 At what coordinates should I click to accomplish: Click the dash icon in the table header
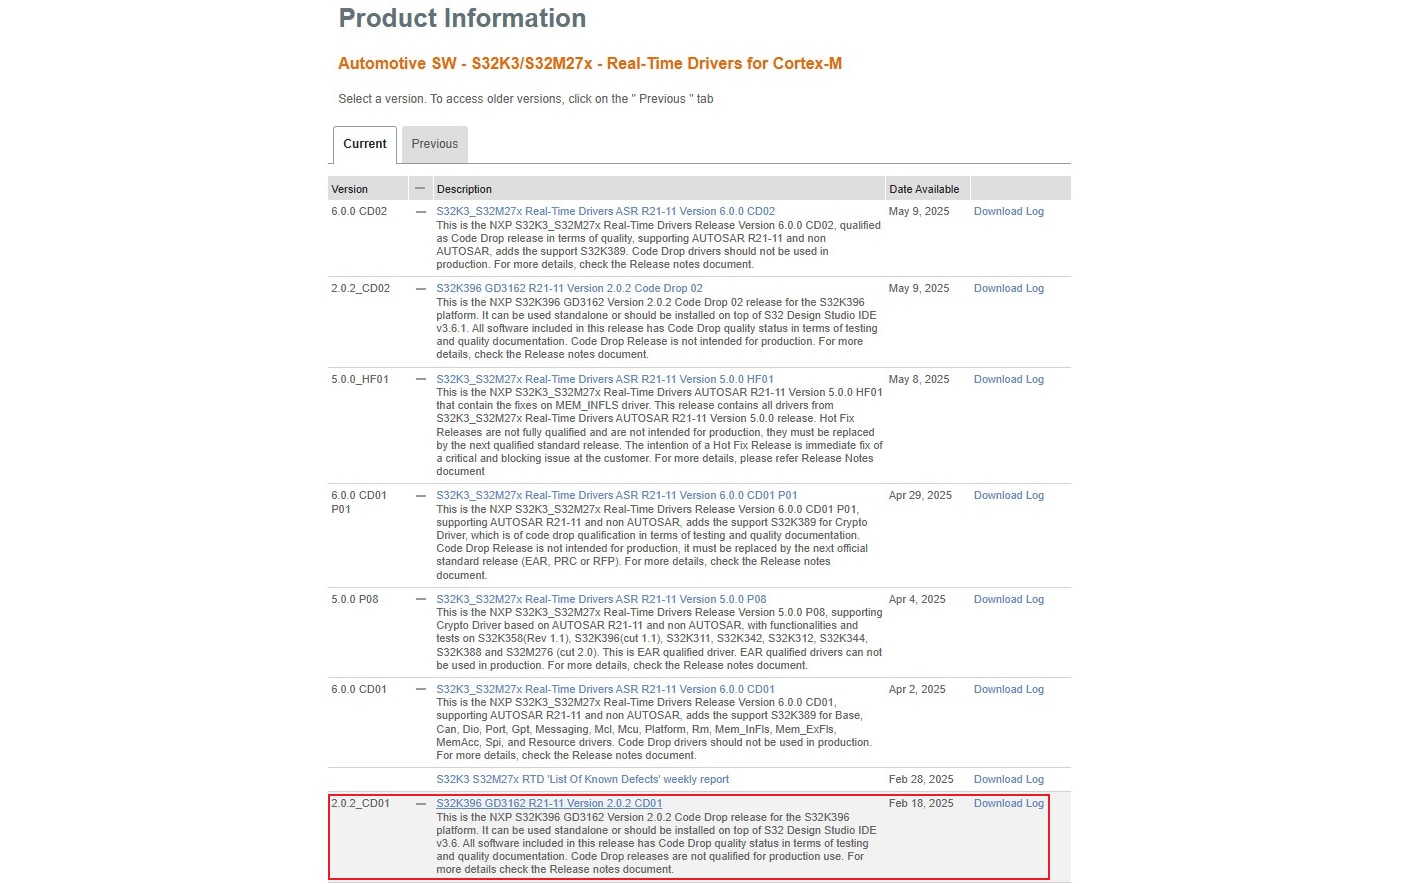click(x=421, y=188)
